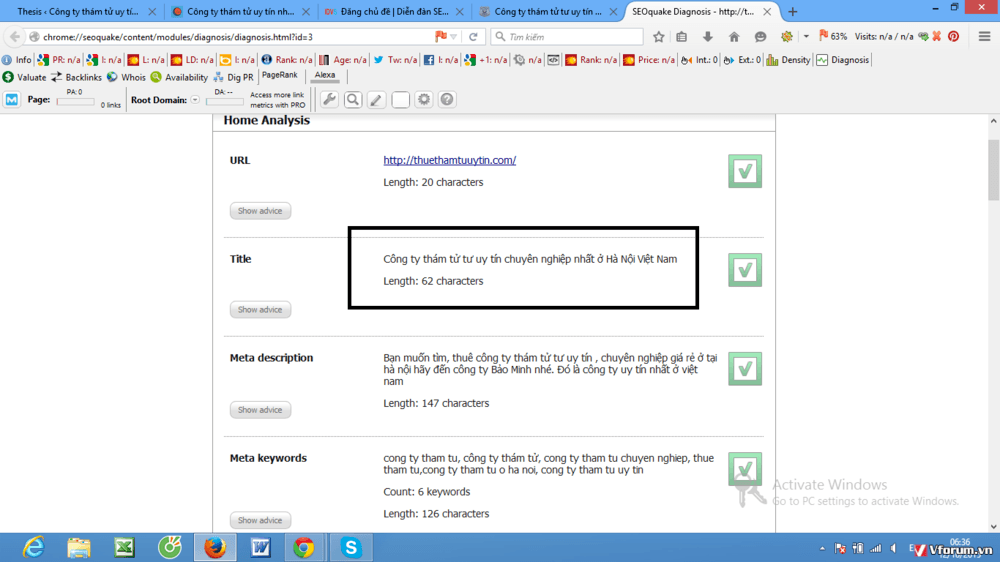The height and width of the screenshot is (562, 1000).
Task: Select the PageRank toolbar tab
Action: (x=279, y=75)
